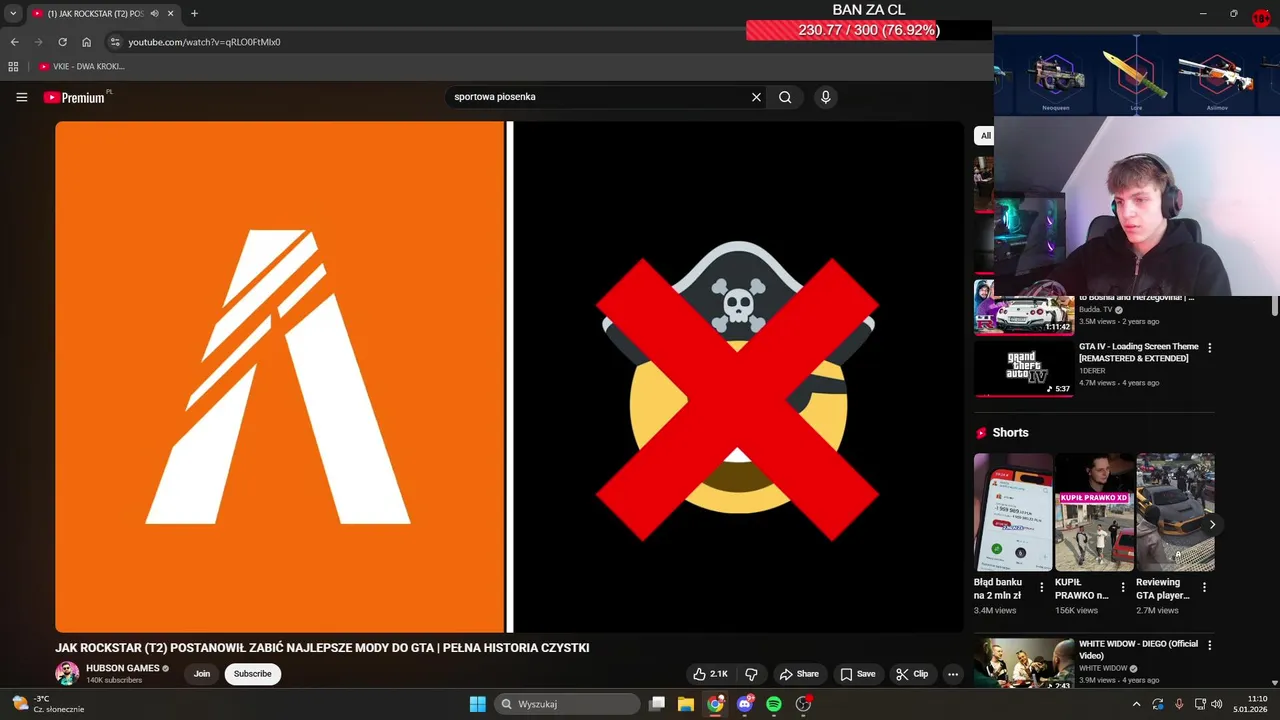Image resolution: width=1280 pixels, height=720 pixels.
Task: Open Discord from the taskbar
Action: (744, 704)
